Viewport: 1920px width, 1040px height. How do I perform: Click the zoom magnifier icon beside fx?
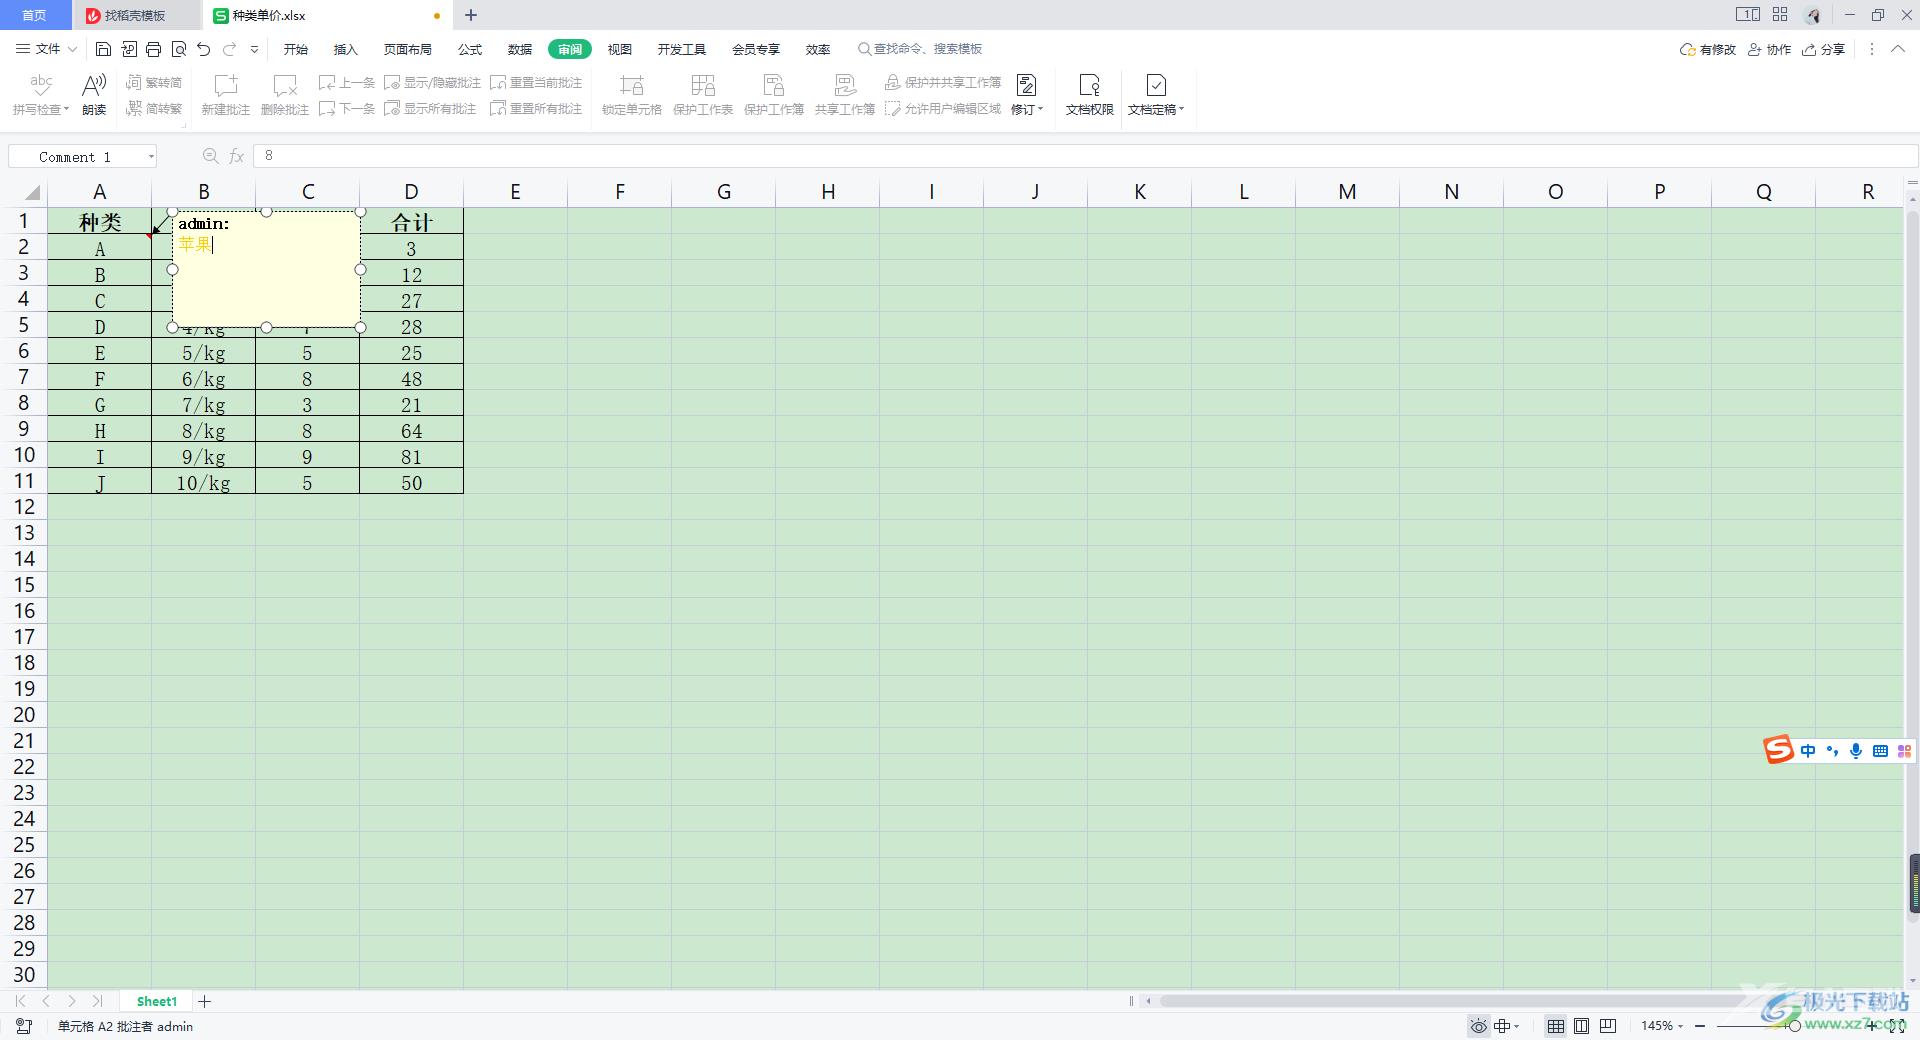pos(210,156)
